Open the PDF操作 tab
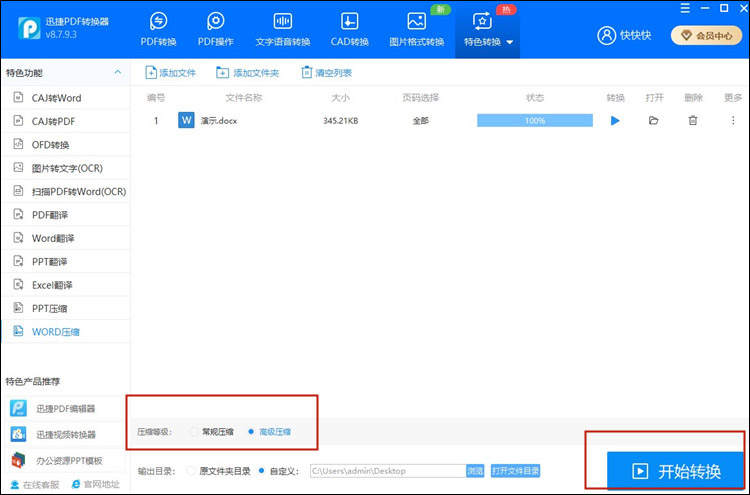The height and width of the screenshot is (495, 750). (x=216, y=30)
